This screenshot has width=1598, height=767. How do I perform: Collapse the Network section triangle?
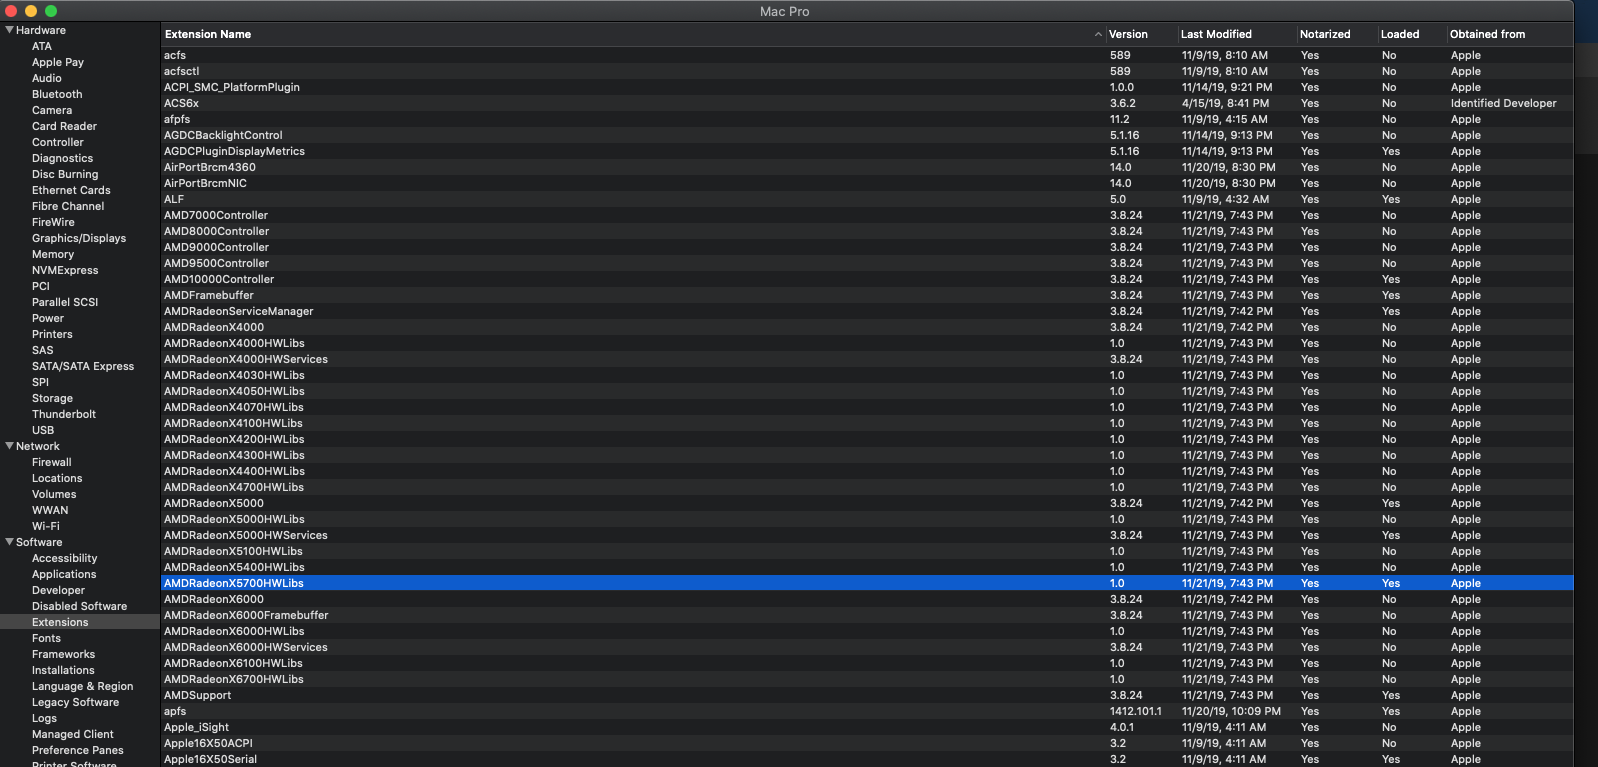pos(9,446)
